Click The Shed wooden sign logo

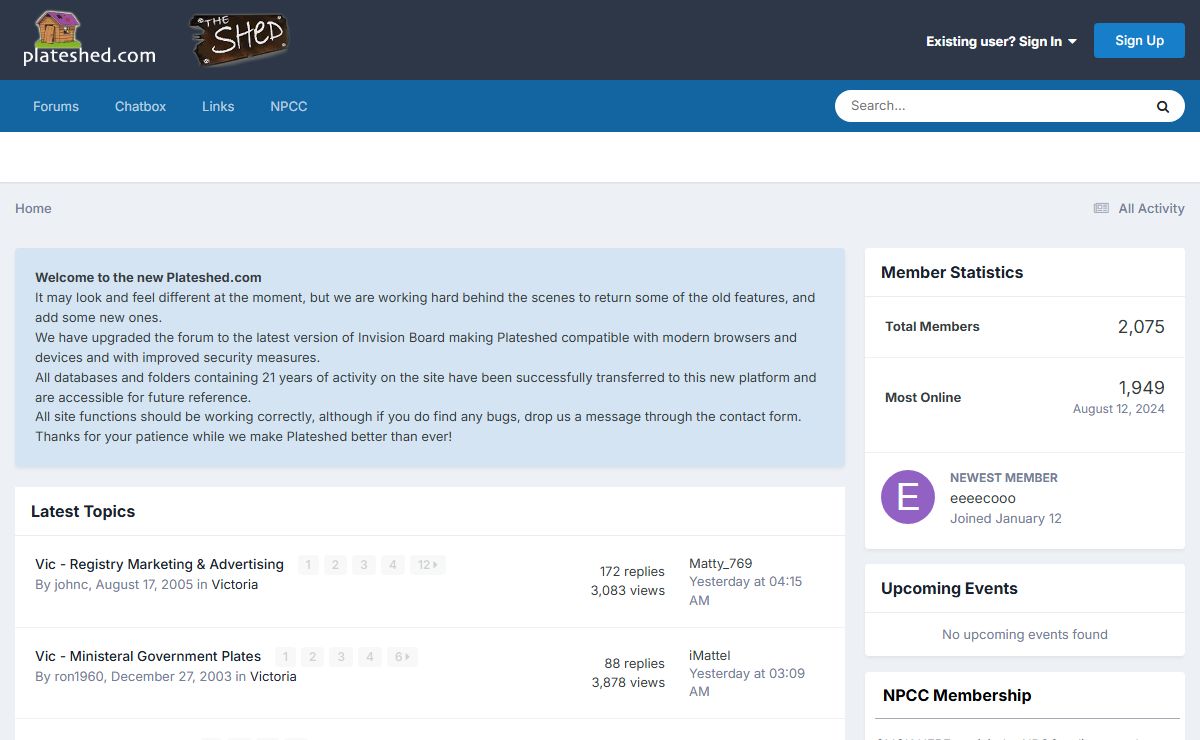tap(239, 40)
